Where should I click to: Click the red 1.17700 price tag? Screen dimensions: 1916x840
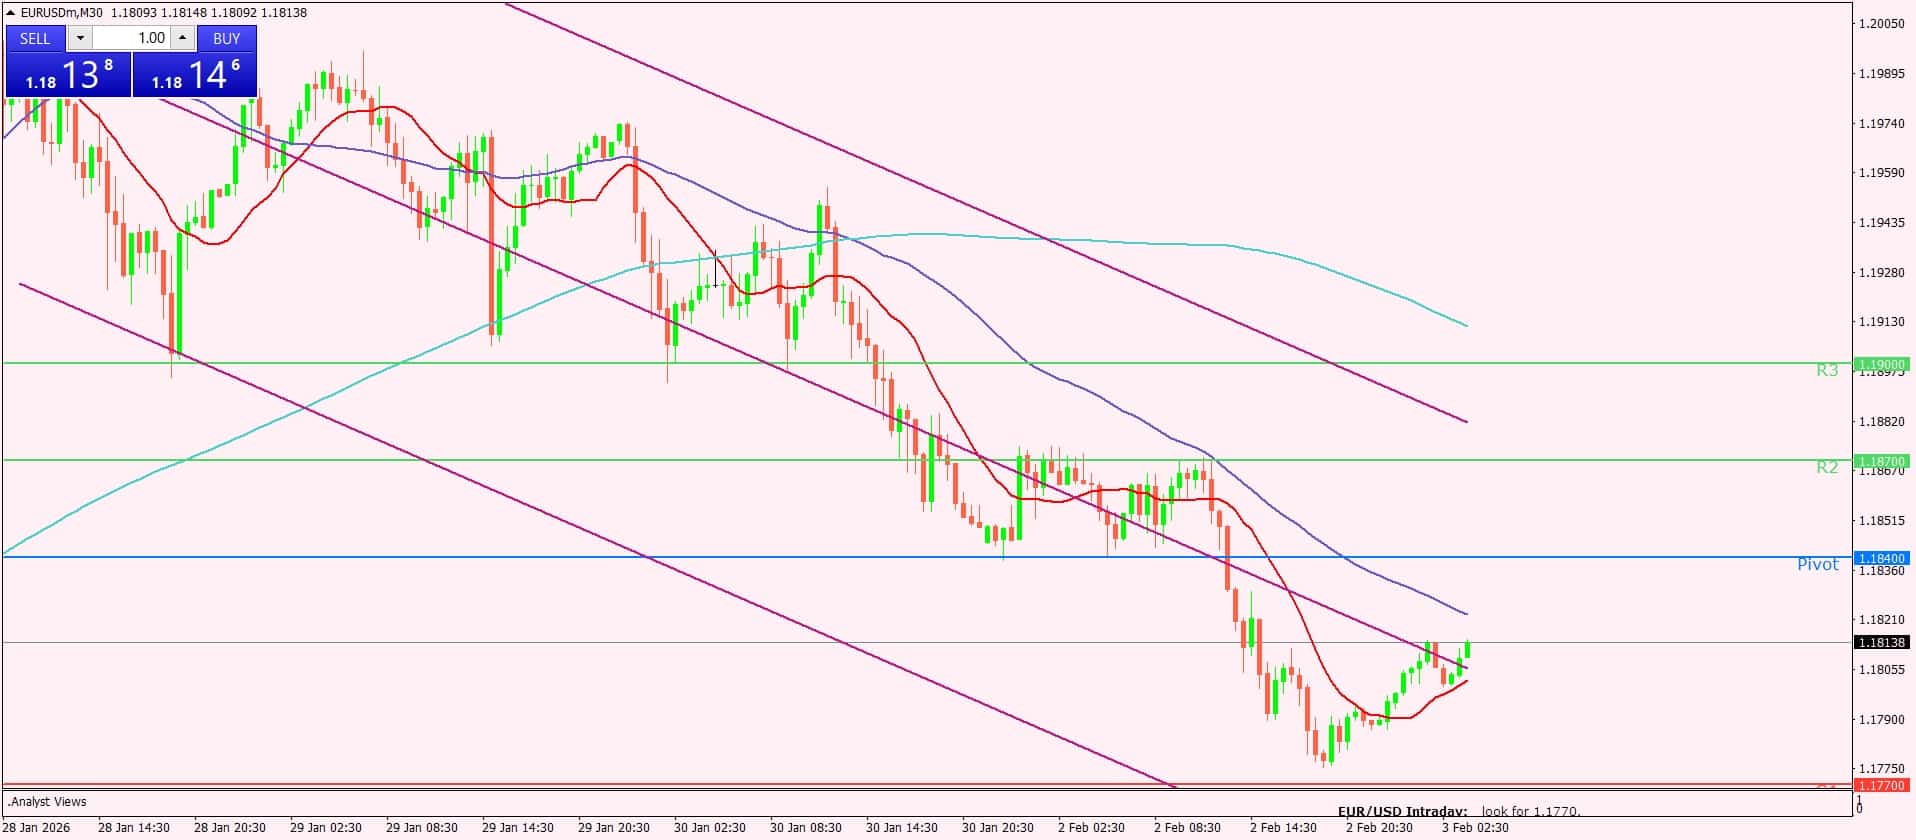1881,786
